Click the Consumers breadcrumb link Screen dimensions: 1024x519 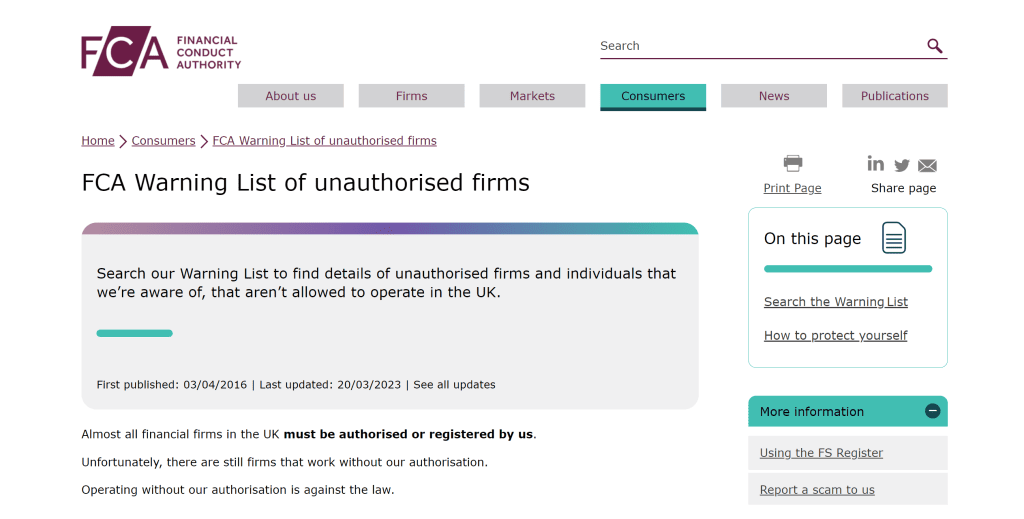point(163,141)
